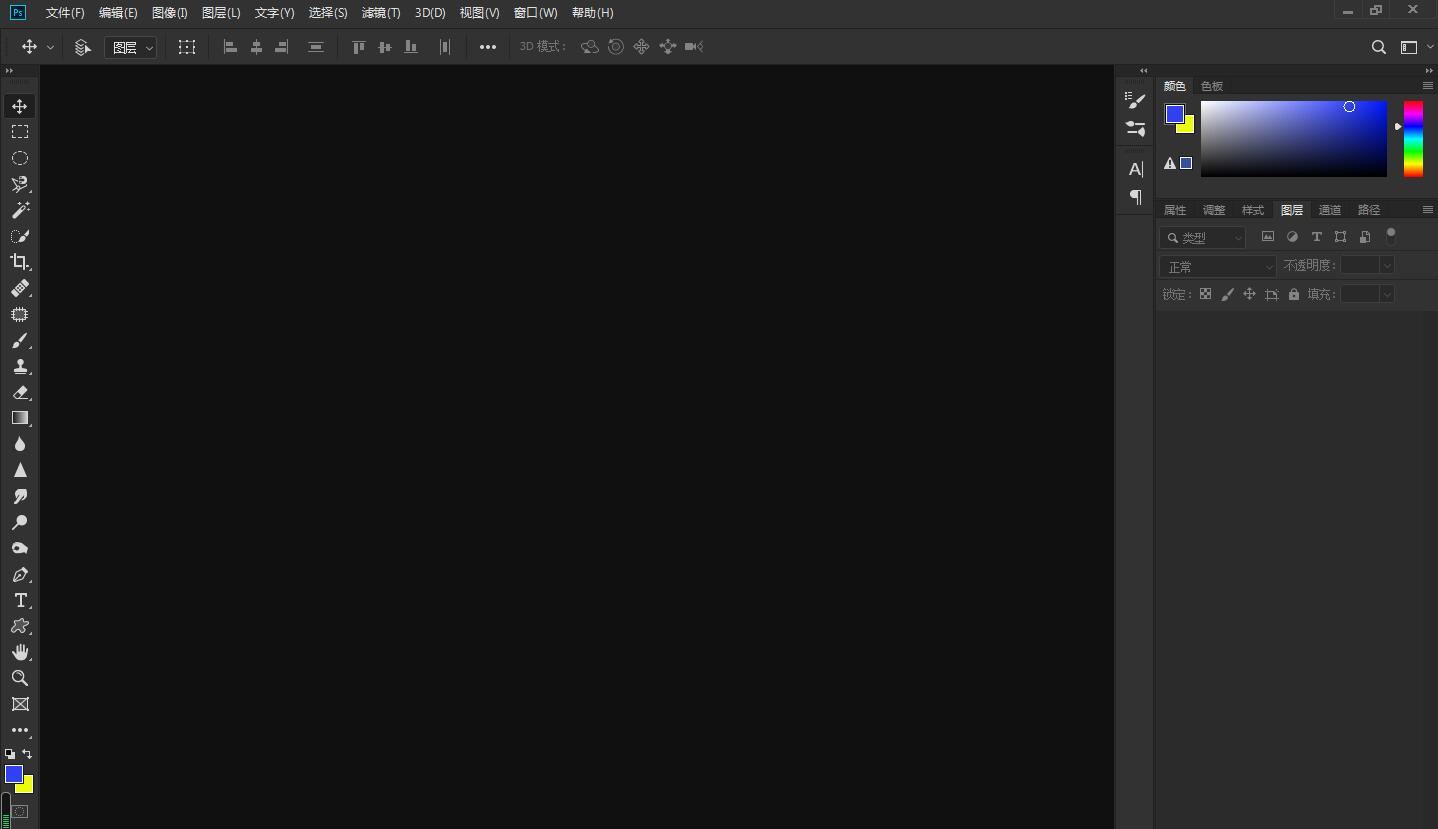The image size is (1438, 829).
Task: Choose the Sharpen triangle tool
Action: click(x=19, y=470)
